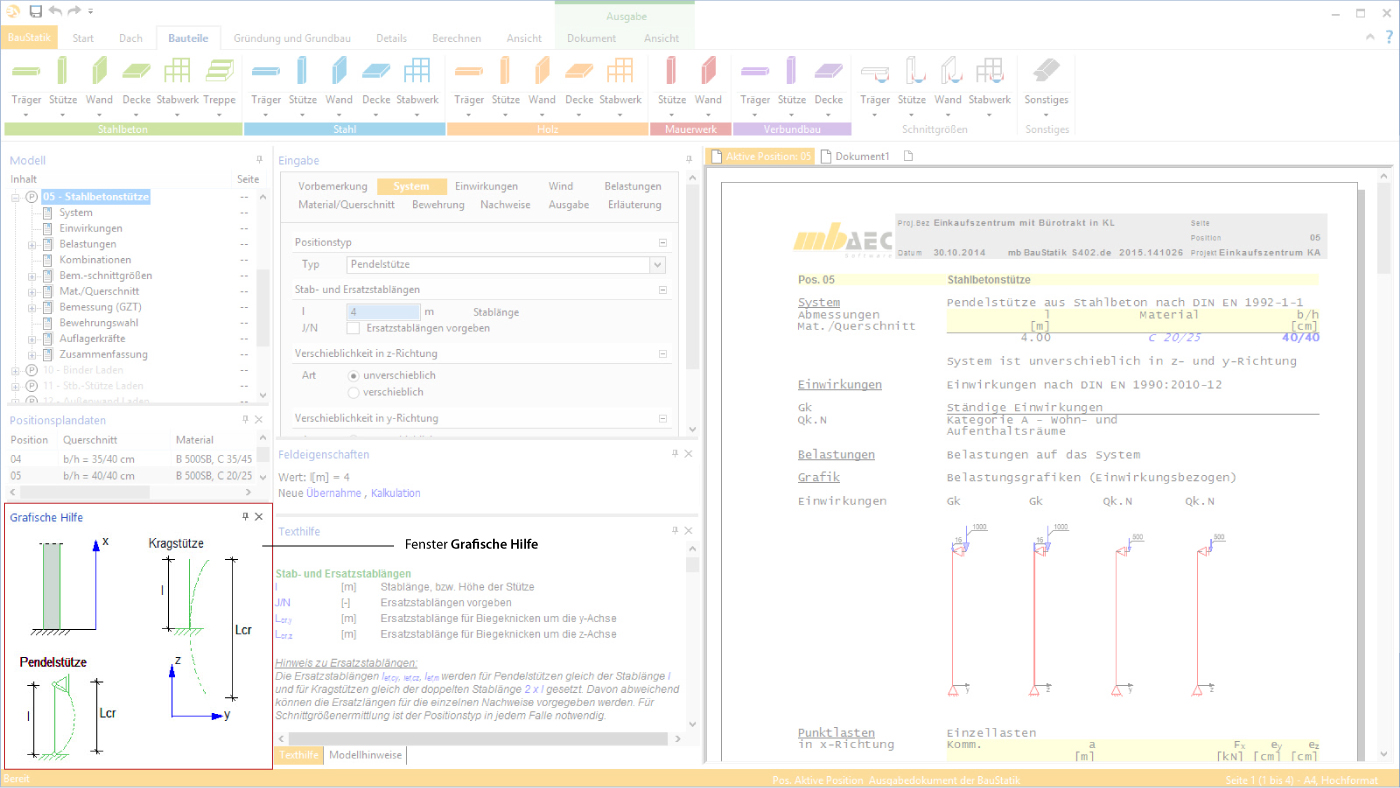The image size is (1400, 788).
Task: Click Übernahme link
Action: (x=335, y=493)
